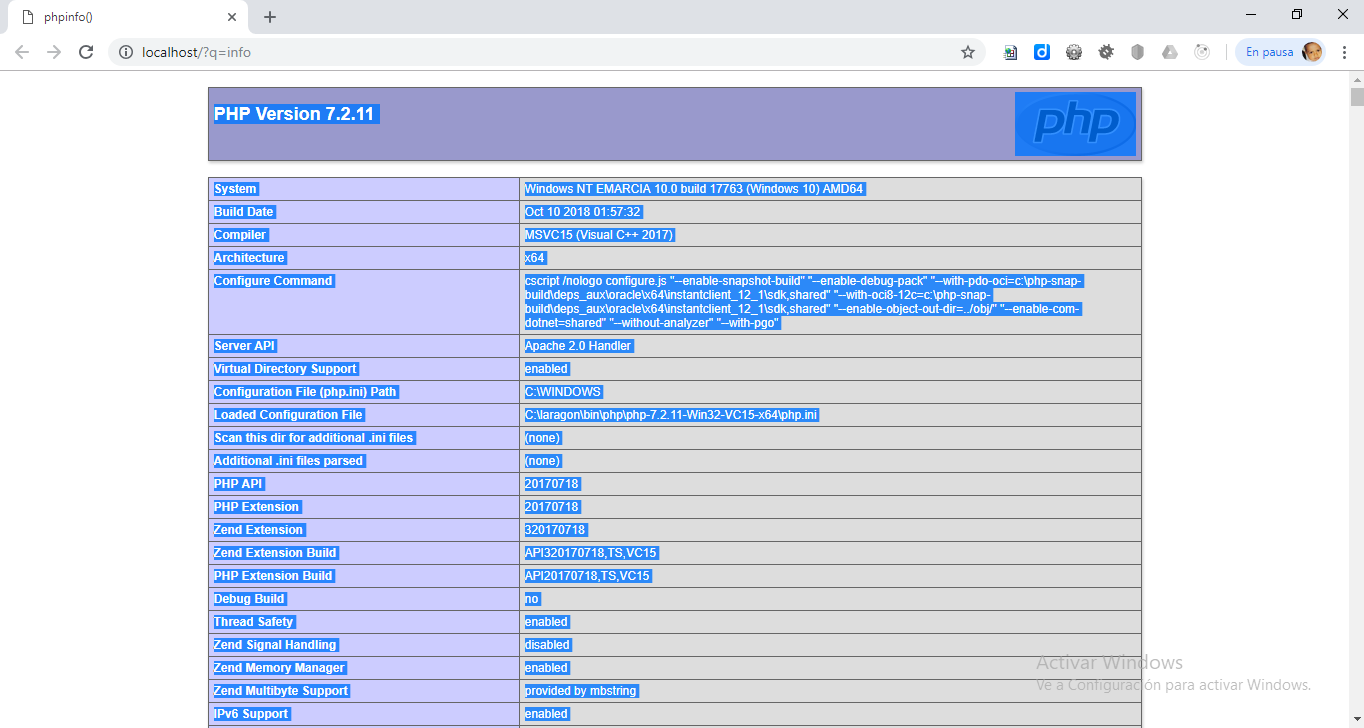Click 'Oct 10 2018 01:57:32' value

(x=583, y=212)
